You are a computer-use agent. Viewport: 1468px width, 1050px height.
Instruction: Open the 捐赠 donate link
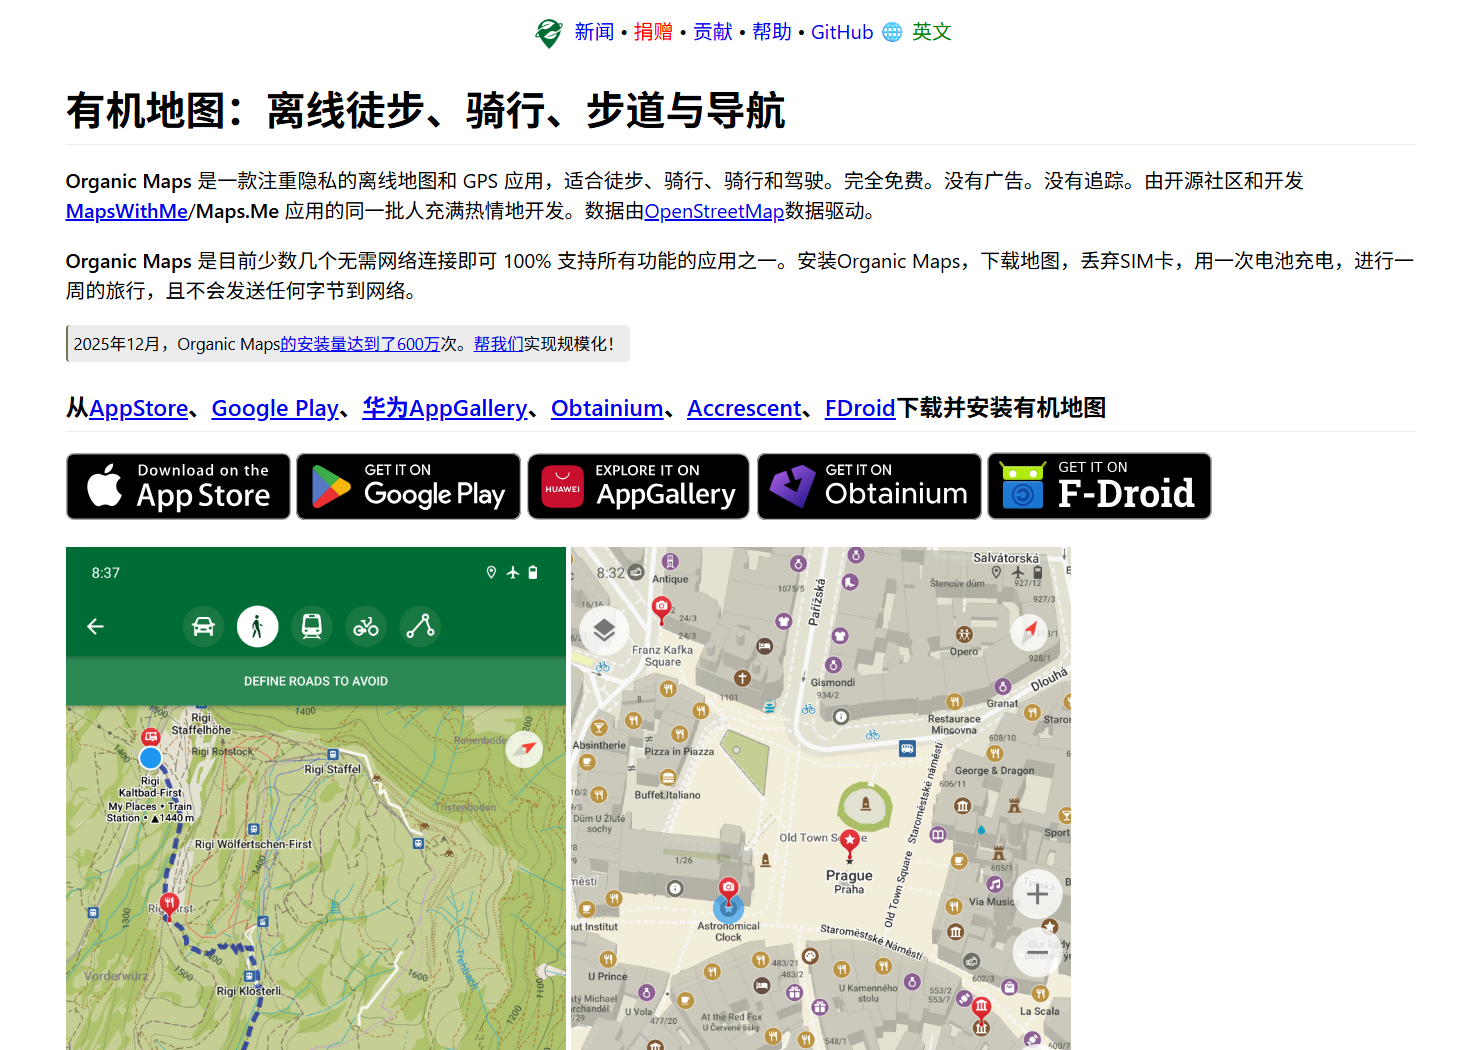[653, 32]
